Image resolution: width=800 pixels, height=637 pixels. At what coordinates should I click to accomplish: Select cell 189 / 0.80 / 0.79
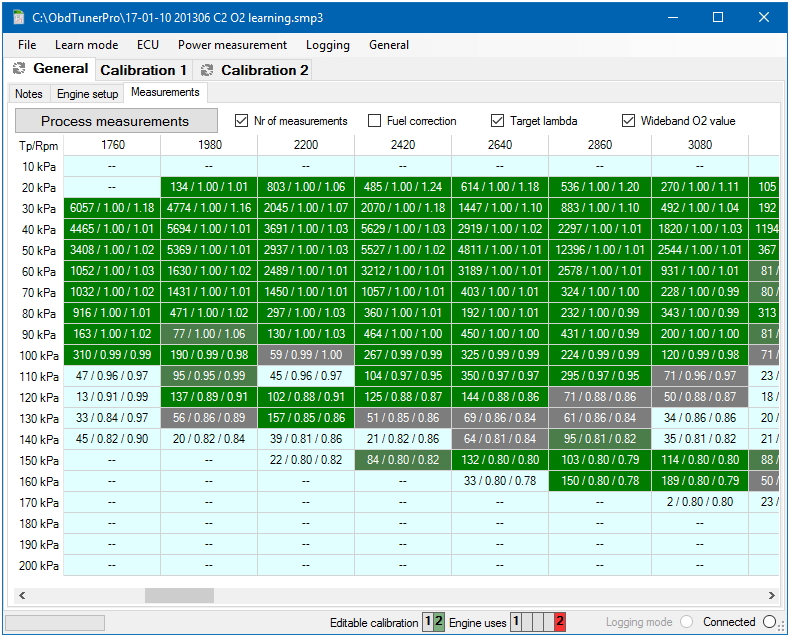point(700,480)
